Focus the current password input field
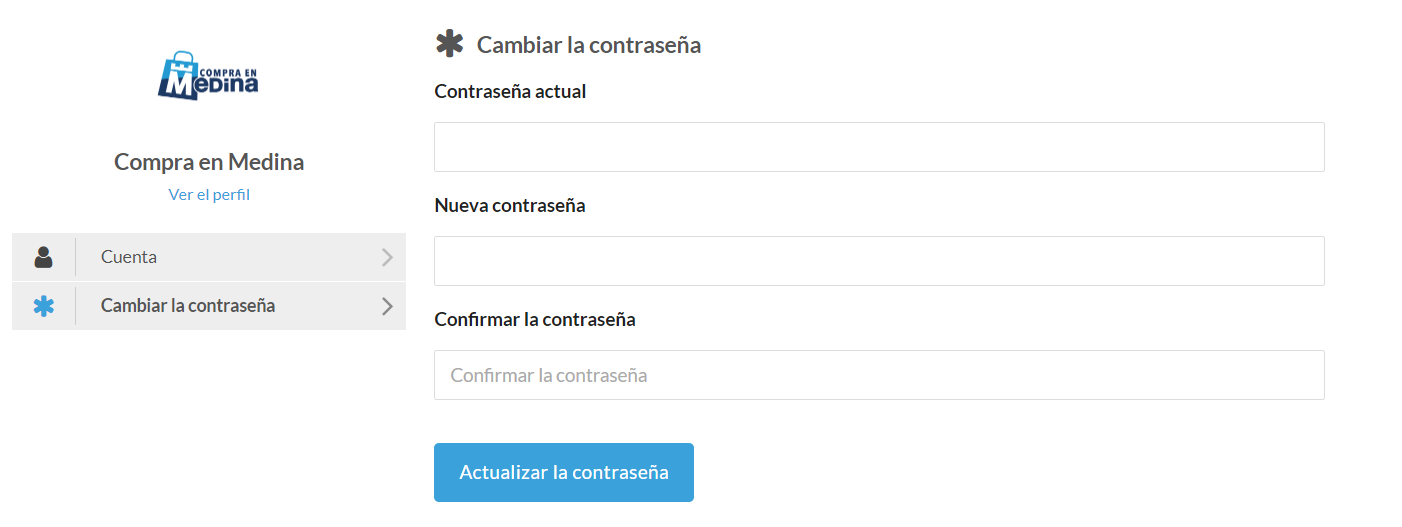Screen dimensions: 1402x527 click(879, 147)
